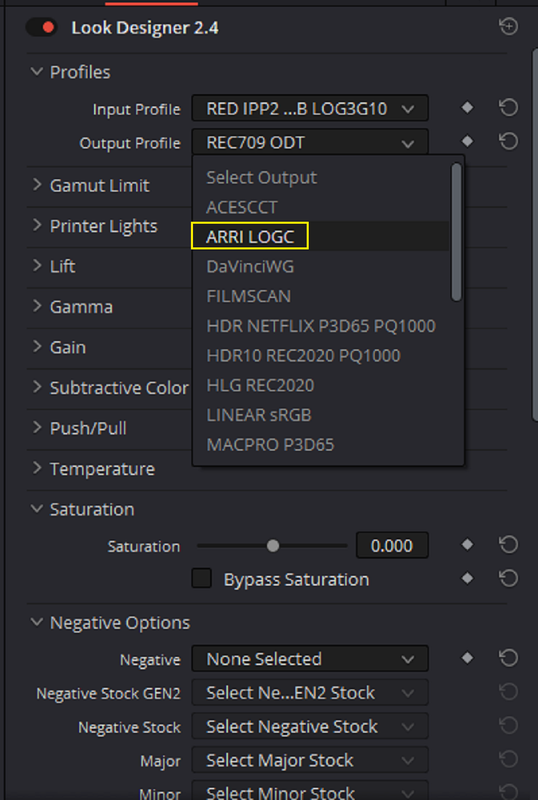The height and width of the screenshot is (800, 538).
Task: Enable the Bypass Saturation checkbox
Action: coord(202,579)
